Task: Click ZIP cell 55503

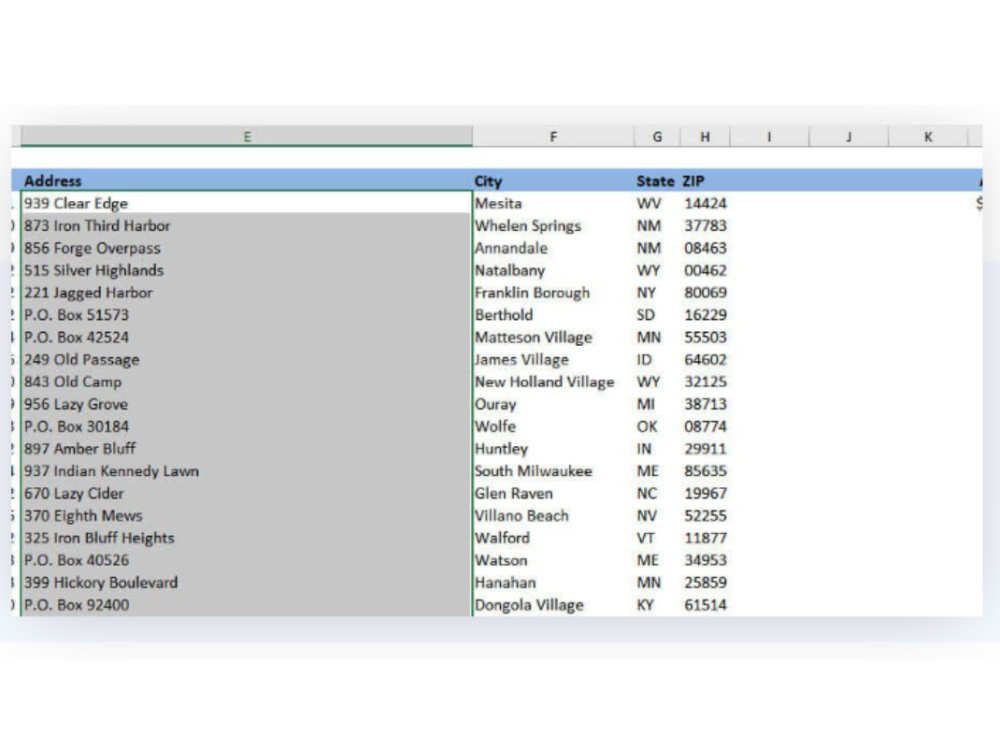Action: point(705,337)
